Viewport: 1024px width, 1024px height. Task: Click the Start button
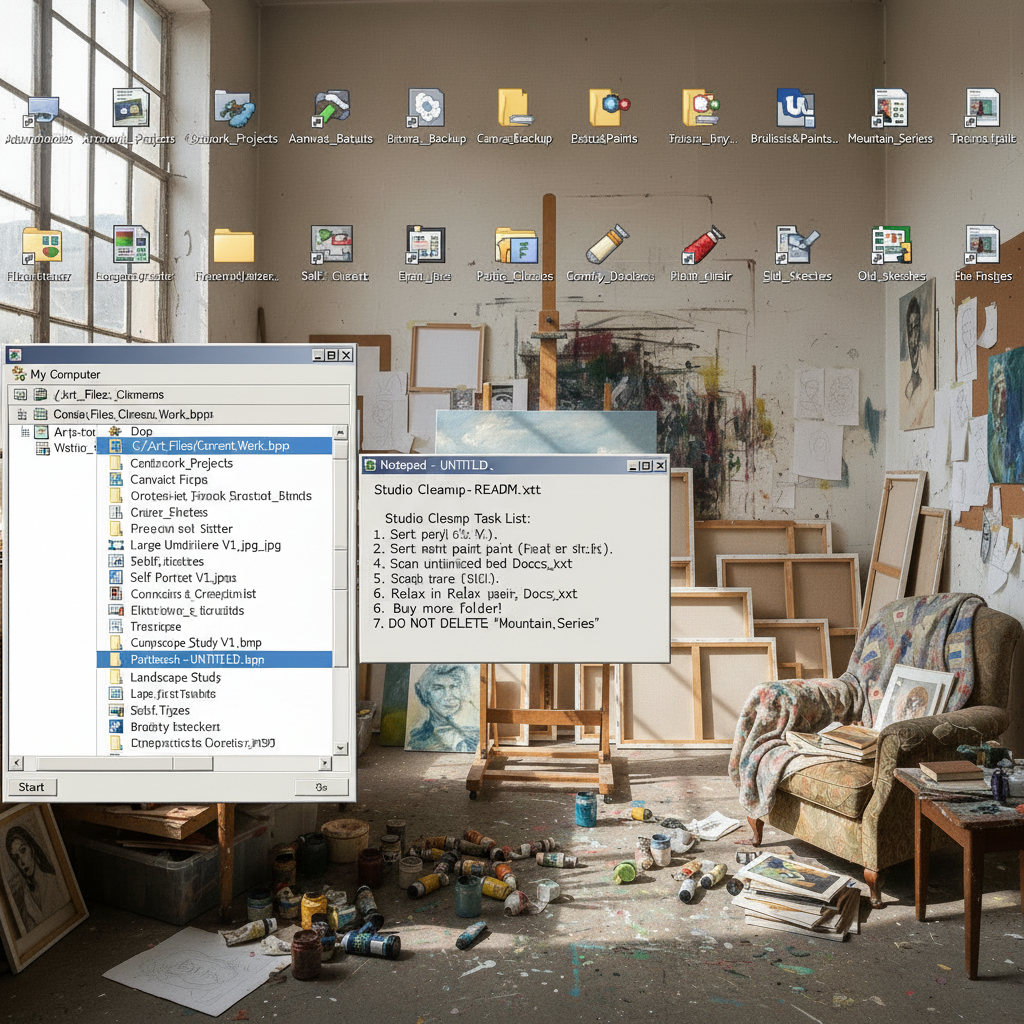[31, 787]
